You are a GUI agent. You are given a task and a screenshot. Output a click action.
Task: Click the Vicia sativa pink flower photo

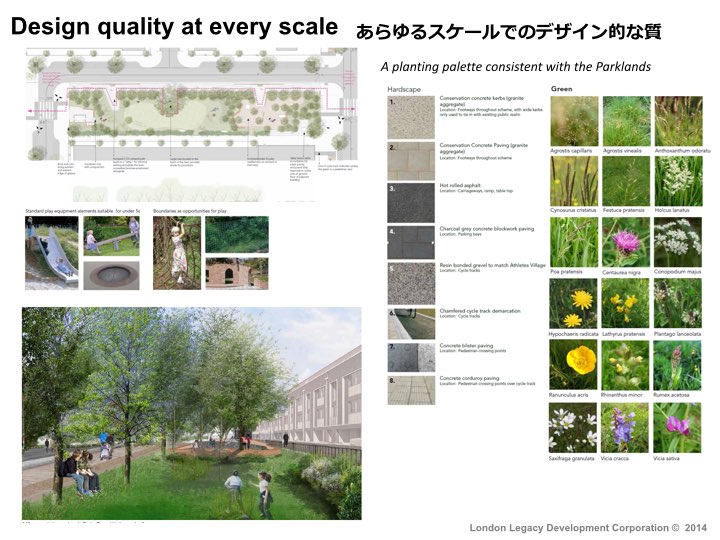pyautogui.click(x=677, y=427)
